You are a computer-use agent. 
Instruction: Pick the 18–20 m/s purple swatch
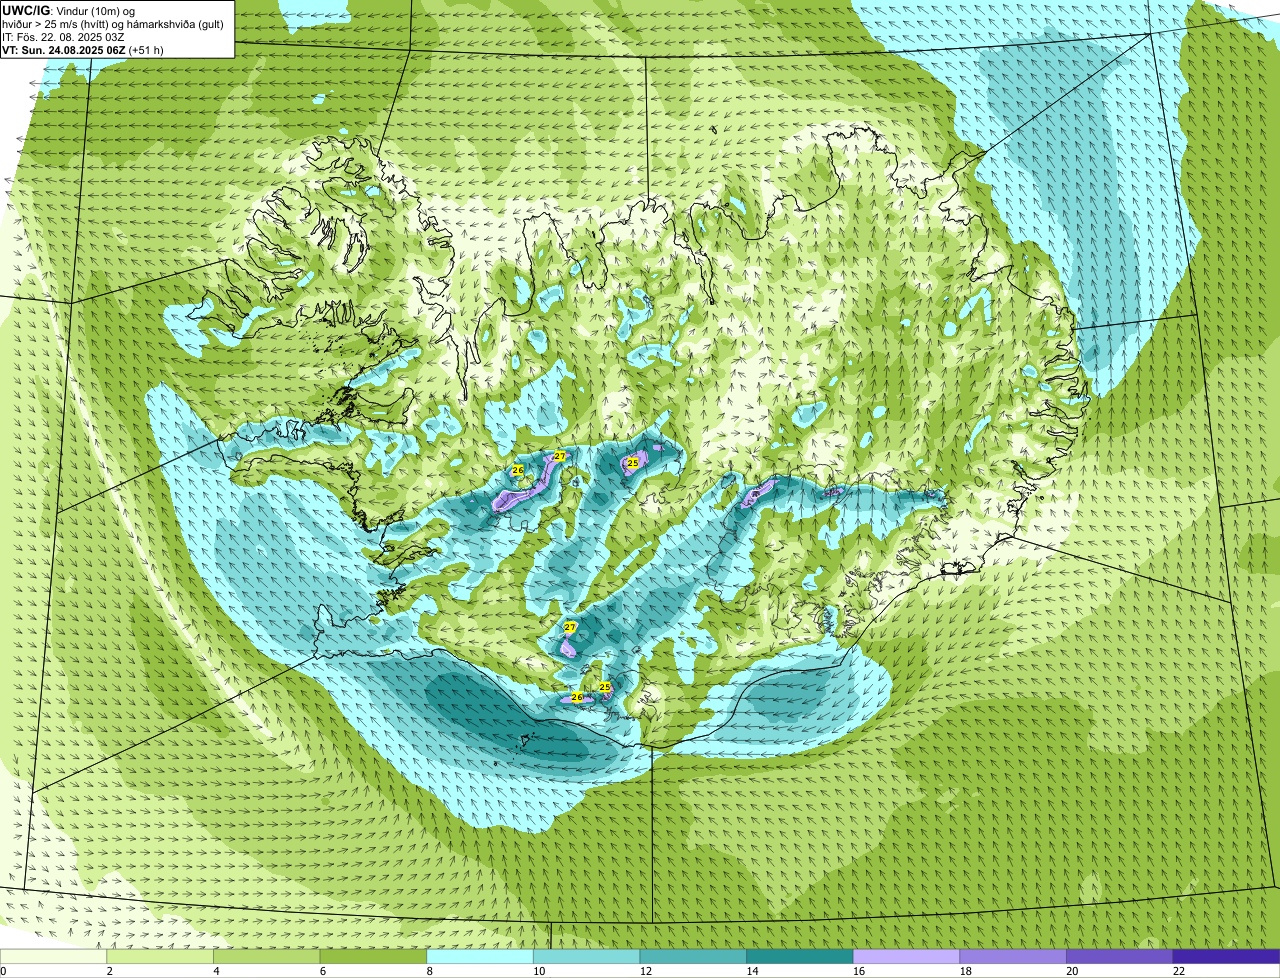pyautogui.click(x=1013, y=956)
